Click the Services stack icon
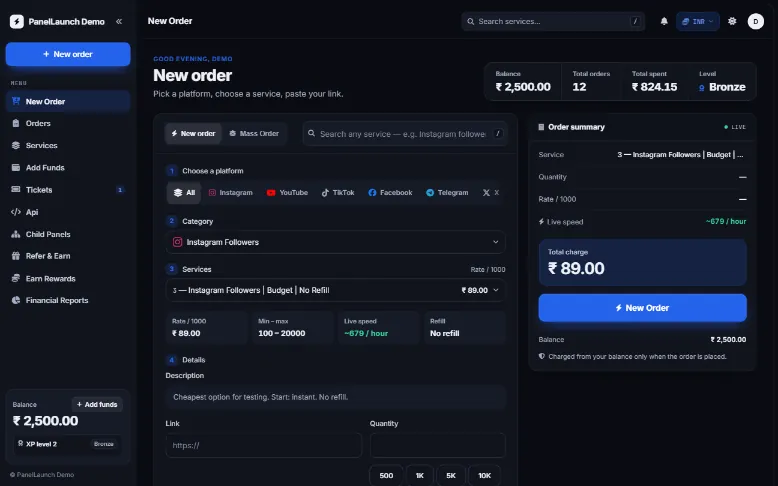 click(16, 145)
